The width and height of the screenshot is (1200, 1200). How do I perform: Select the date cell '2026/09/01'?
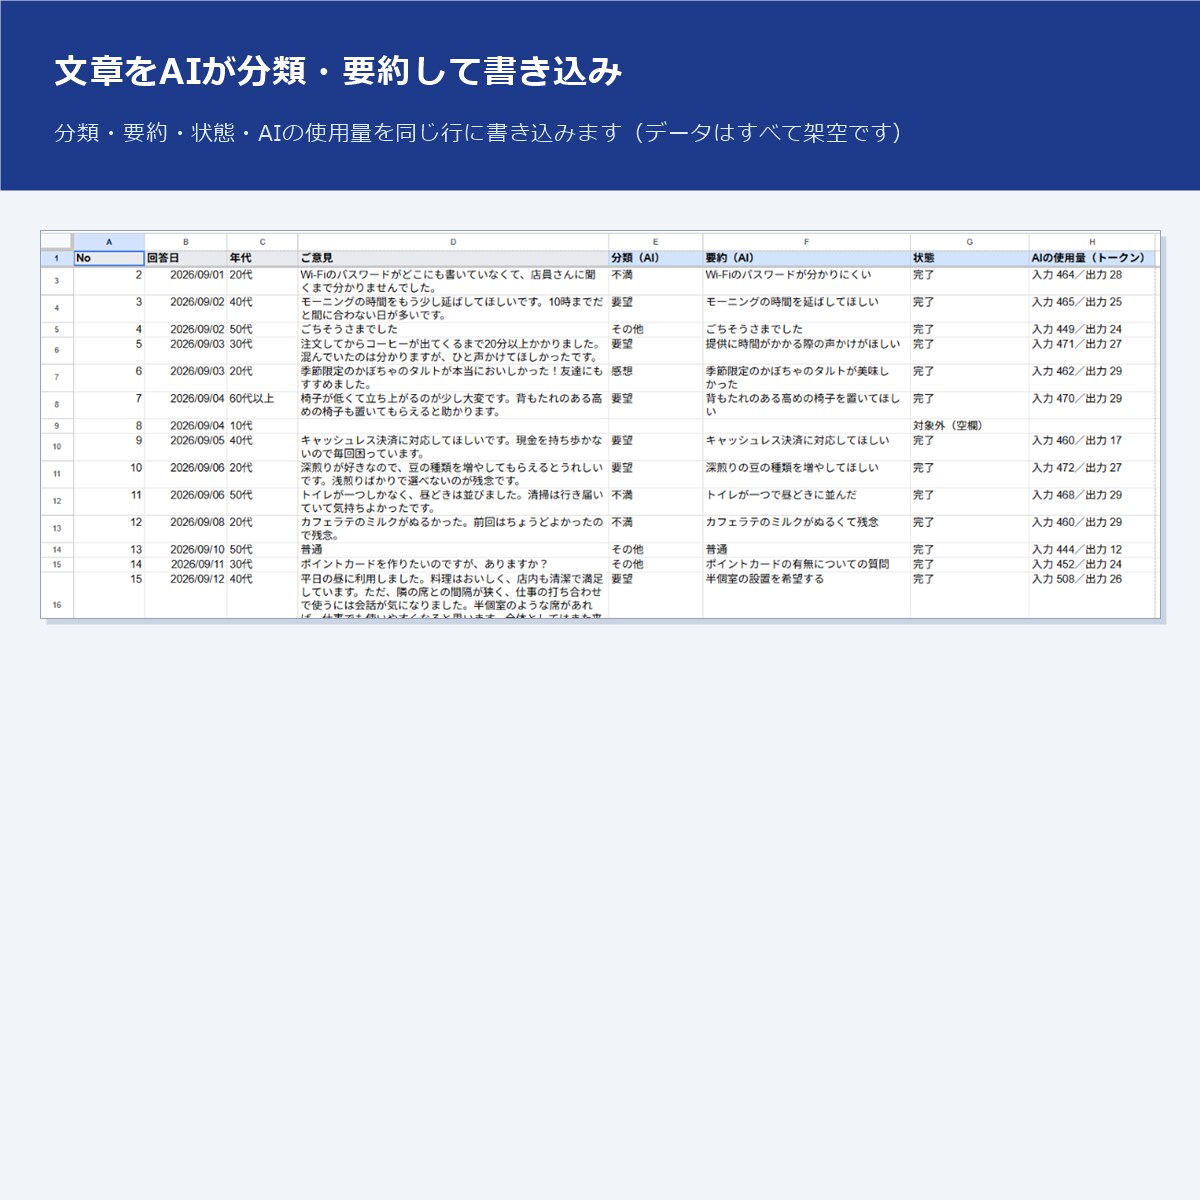click(x=186, y=281)
